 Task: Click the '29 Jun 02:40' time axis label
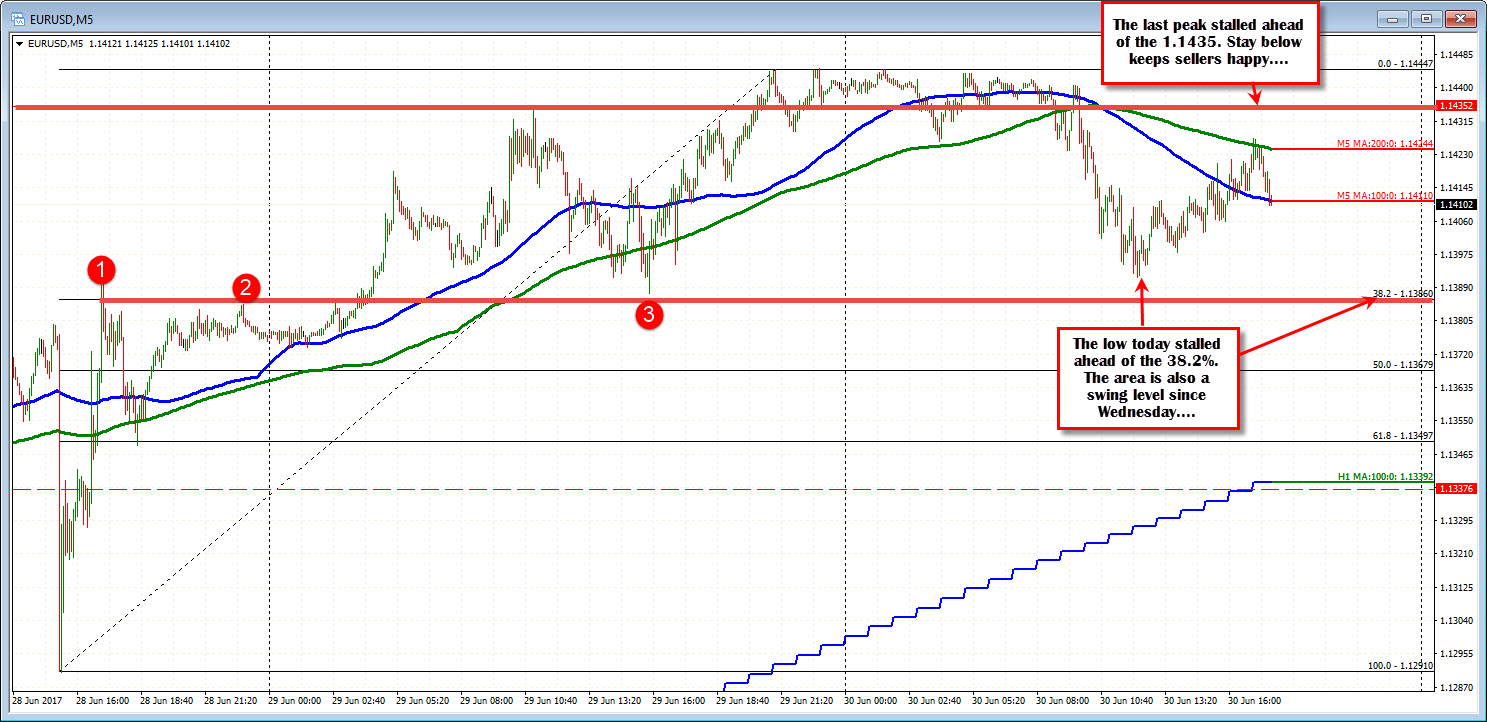(x=358, y=701)
